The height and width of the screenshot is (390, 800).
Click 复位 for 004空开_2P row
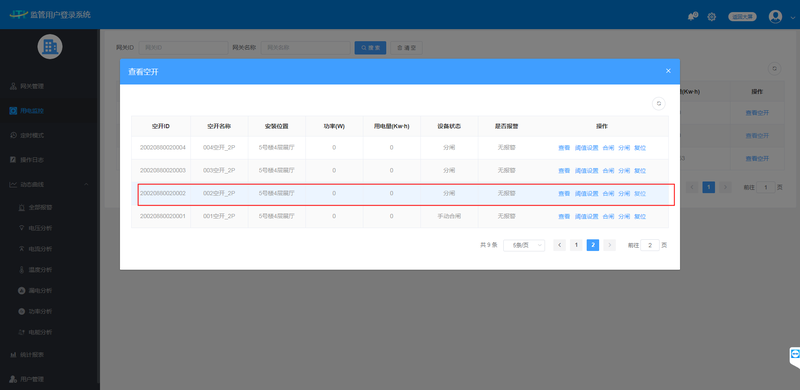[640, 148]
